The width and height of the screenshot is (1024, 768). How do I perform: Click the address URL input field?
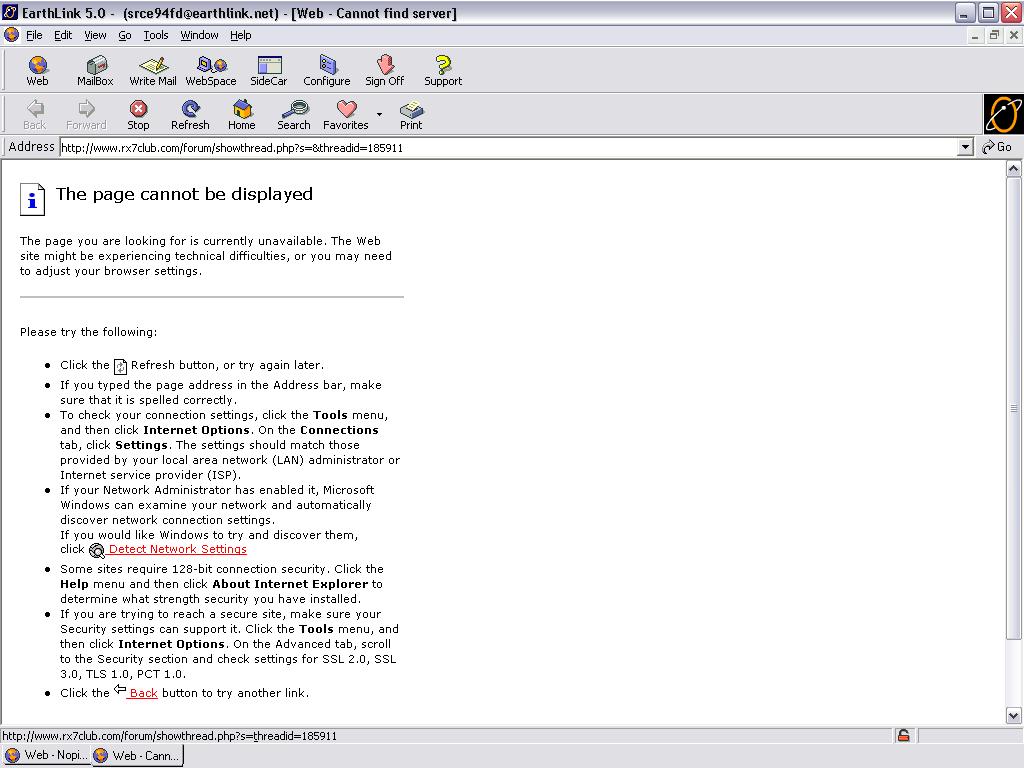point(500,147)
